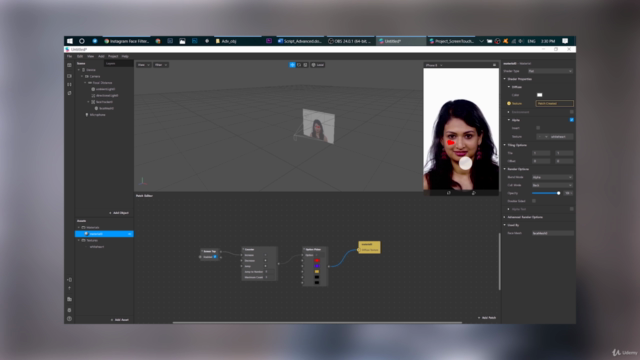Open the Edit menu
640x360 pixels.
tap(80, 56)
